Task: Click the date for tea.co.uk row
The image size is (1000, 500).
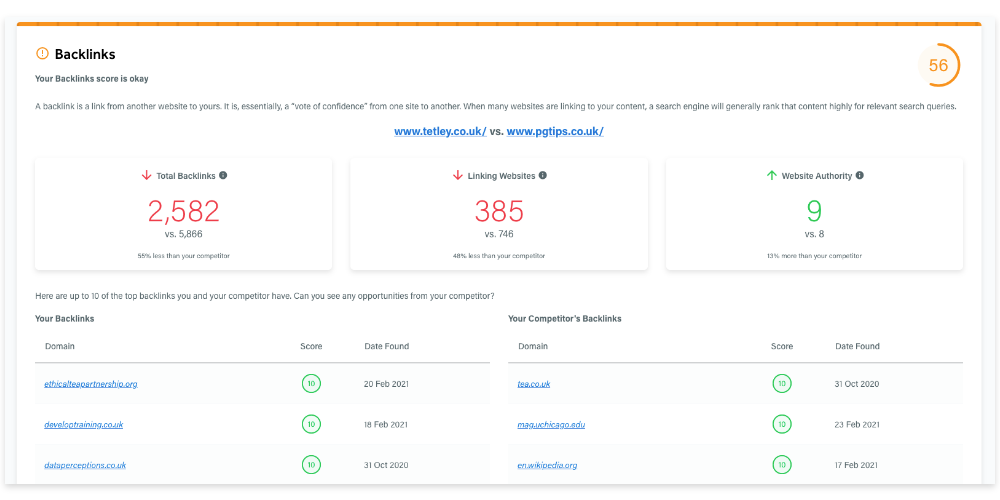Action: [857, 384]
